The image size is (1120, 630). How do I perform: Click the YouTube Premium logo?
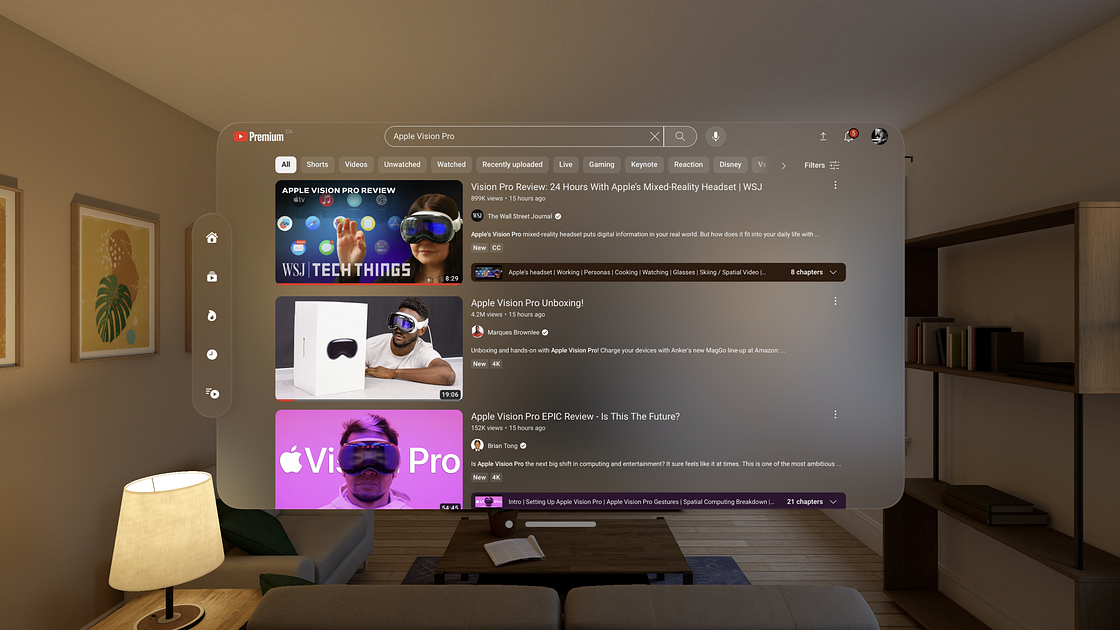pyautogui.click(x=259, y=136)
